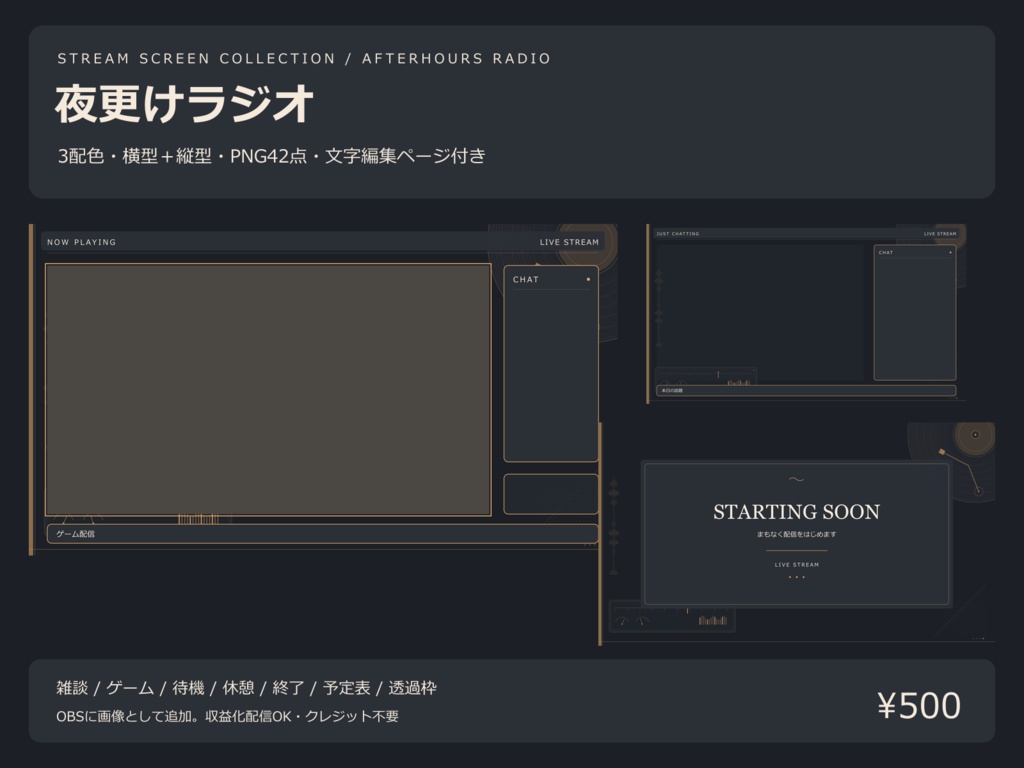Click the tilde ornament above STARTING SOON
Image resolution: width=1024 pixels, height=768 pixels.
point(796,479)
